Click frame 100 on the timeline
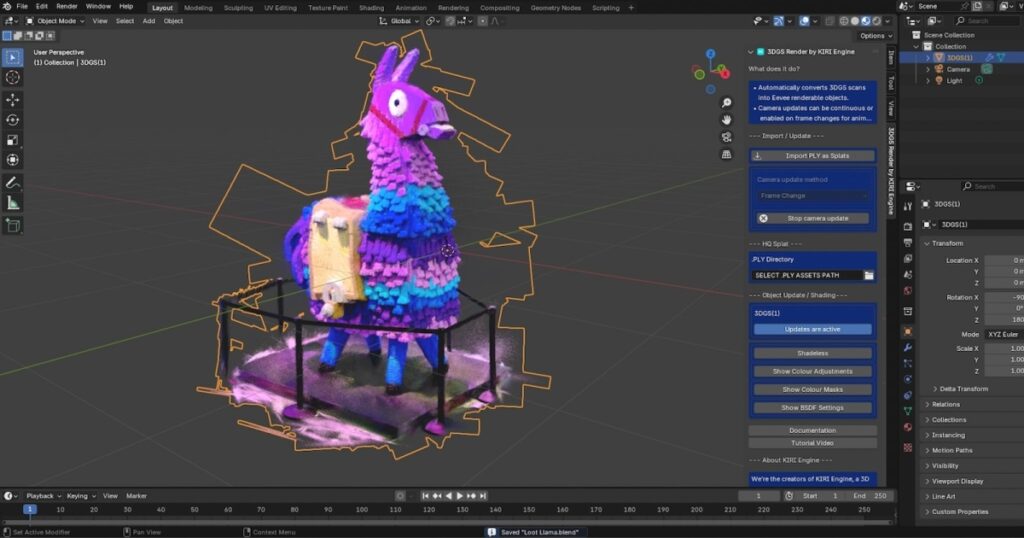This screenshot has width=1024, height=538. 362,510
